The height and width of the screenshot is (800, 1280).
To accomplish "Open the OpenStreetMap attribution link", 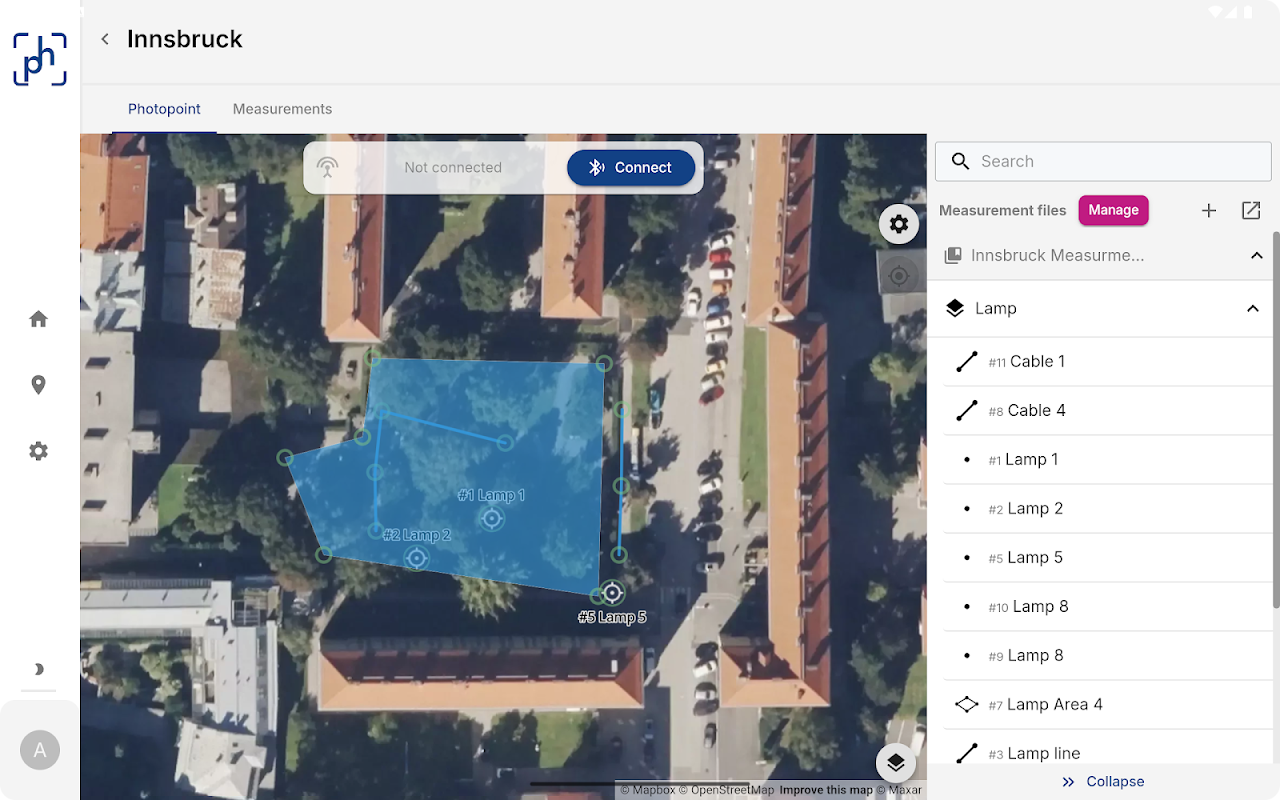I will pos(726,790).
